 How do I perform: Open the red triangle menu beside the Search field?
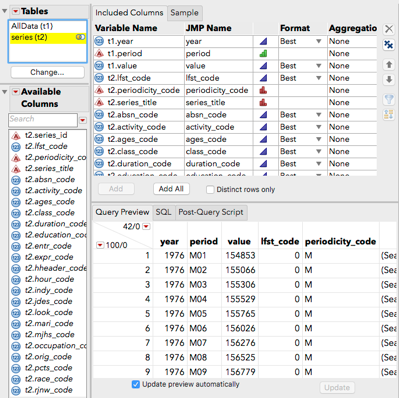(83, 120)
